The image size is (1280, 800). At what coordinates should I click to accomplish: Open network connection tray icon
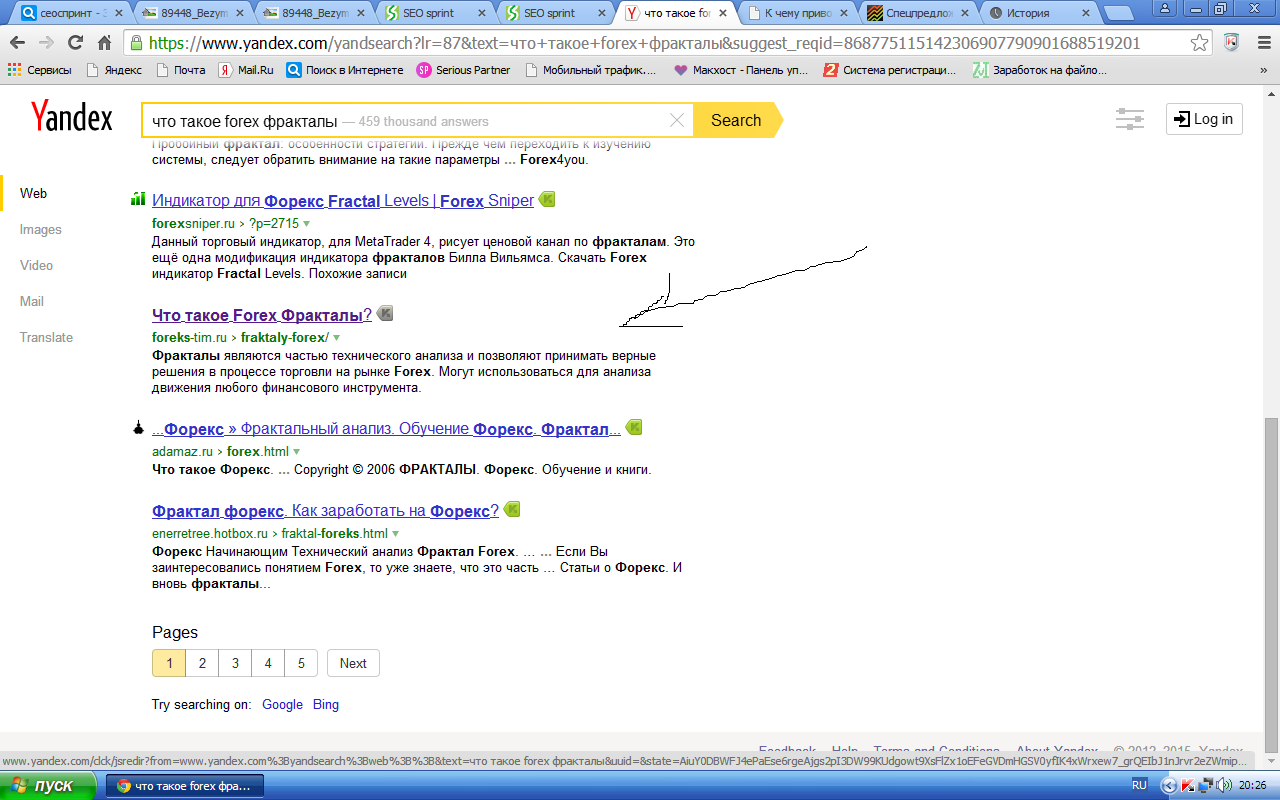pyautogui.click(x=1207, y=786)
